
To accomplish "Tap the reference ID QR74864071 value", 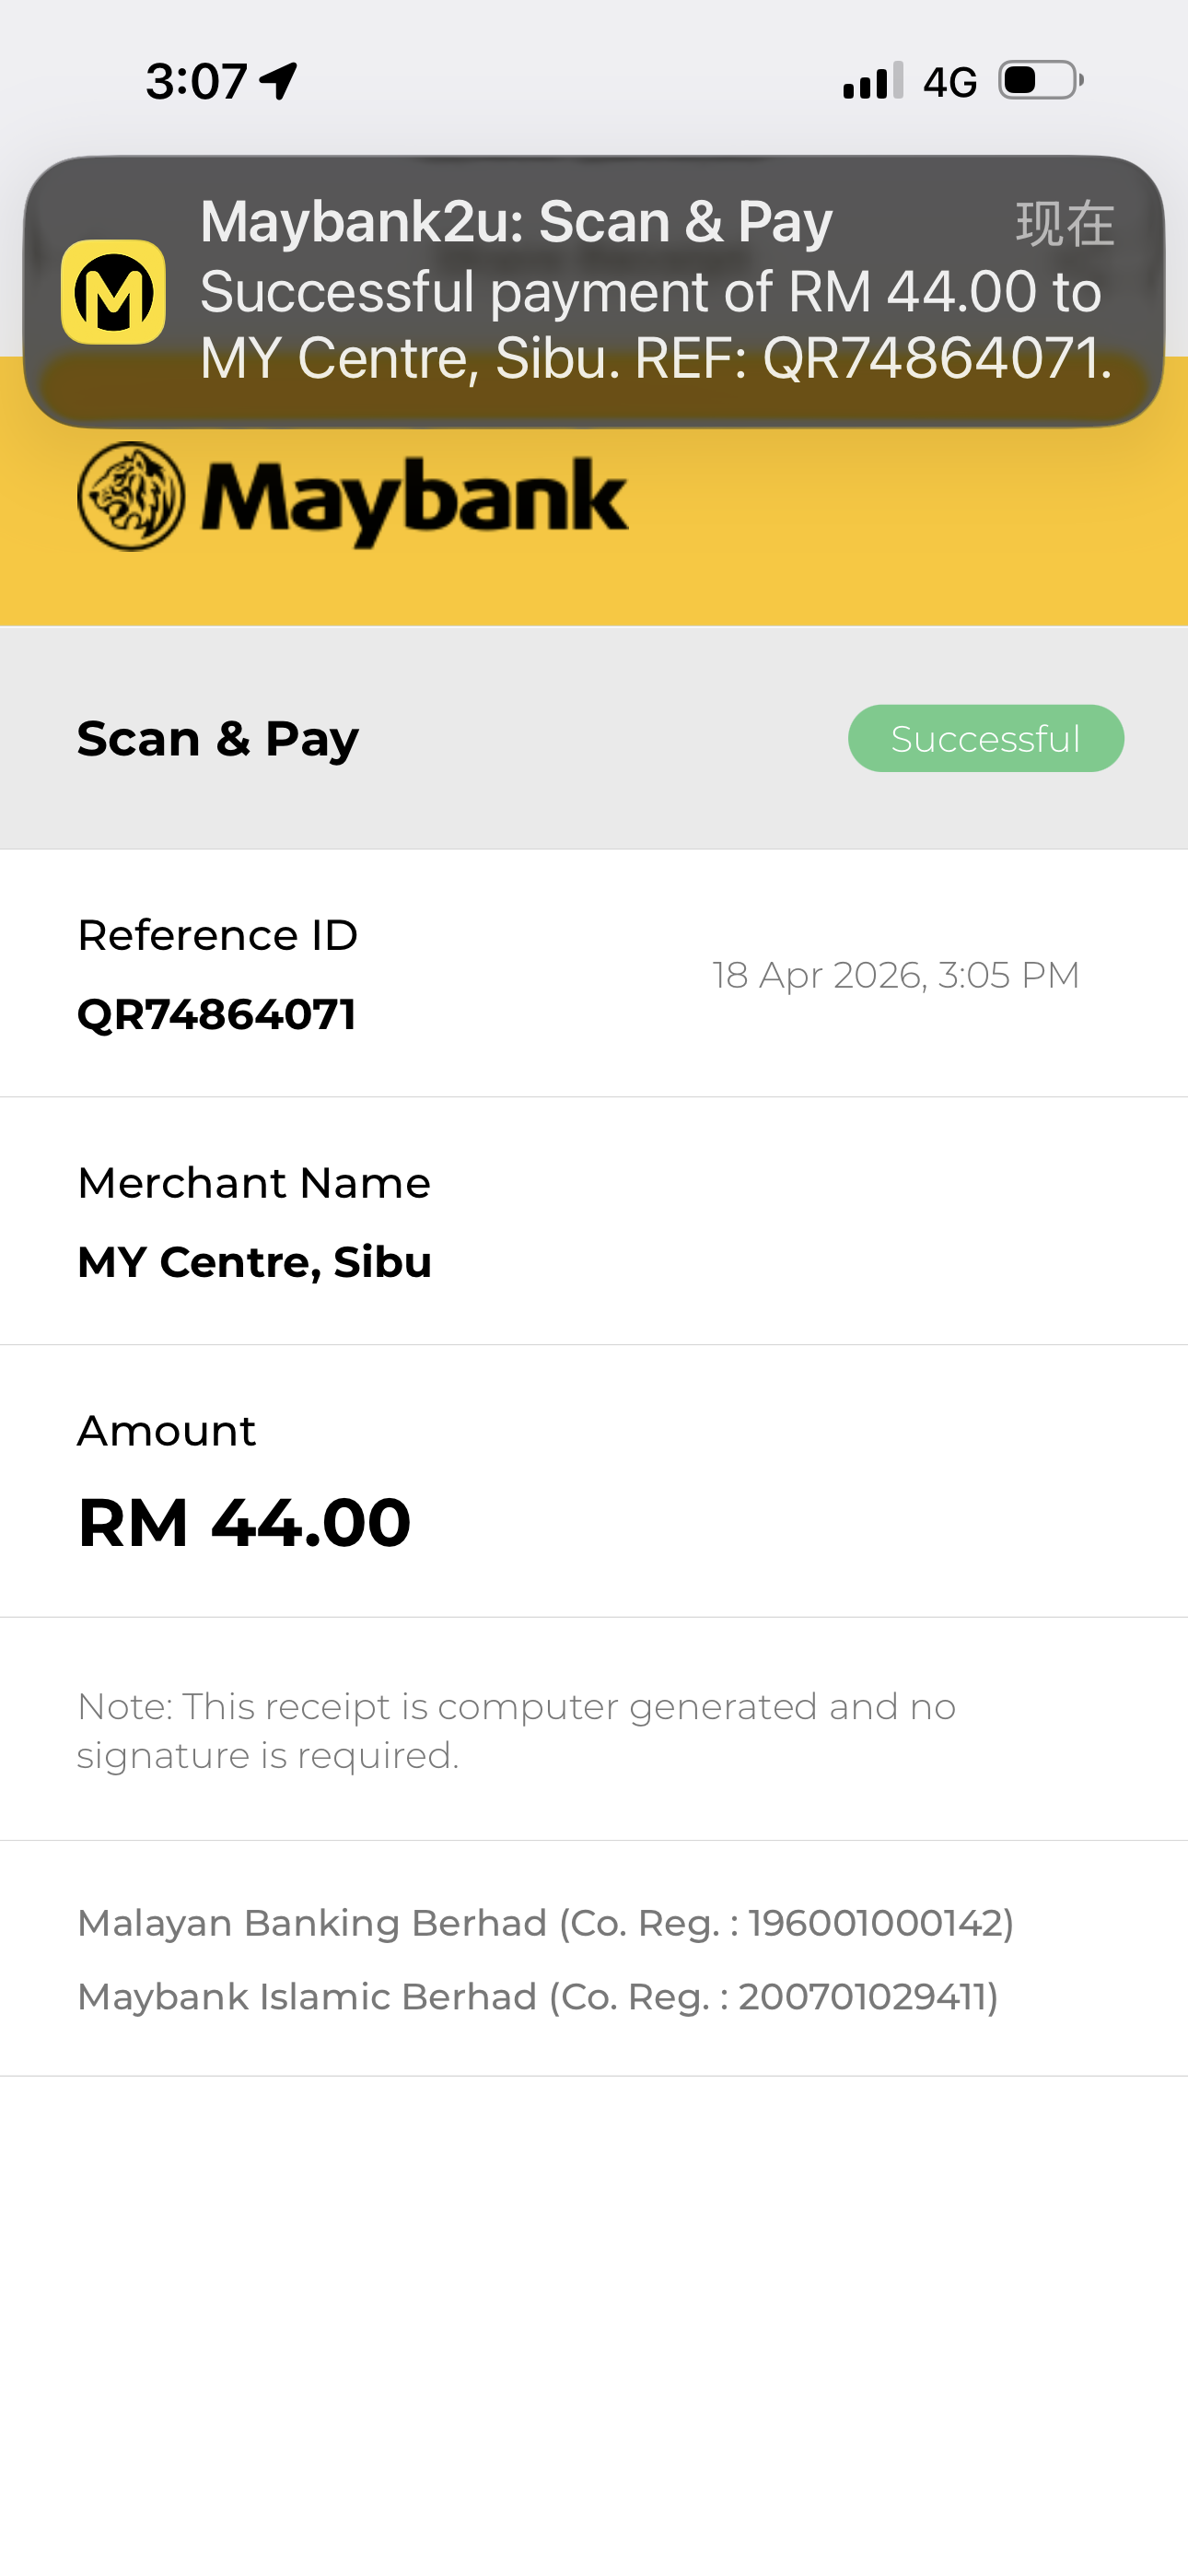I will (217, 1014).
